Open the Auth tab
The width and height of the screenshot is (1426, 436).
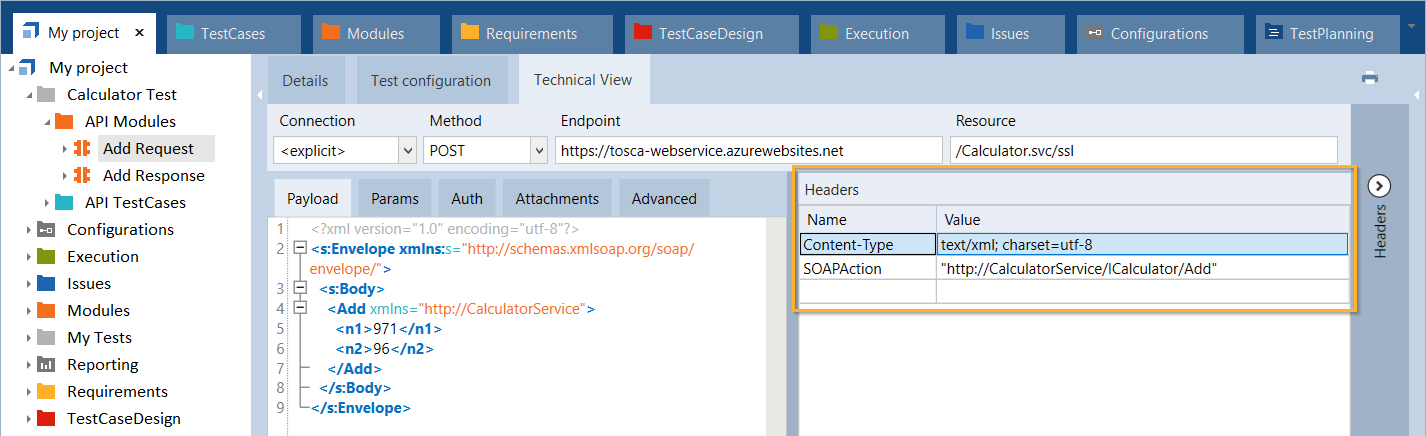(x=466, y=199)
